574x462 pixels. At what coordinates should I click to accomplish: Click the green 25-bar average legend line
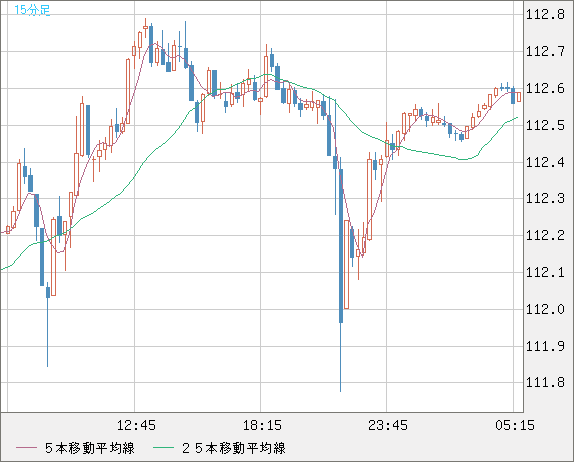coord(163,448)
